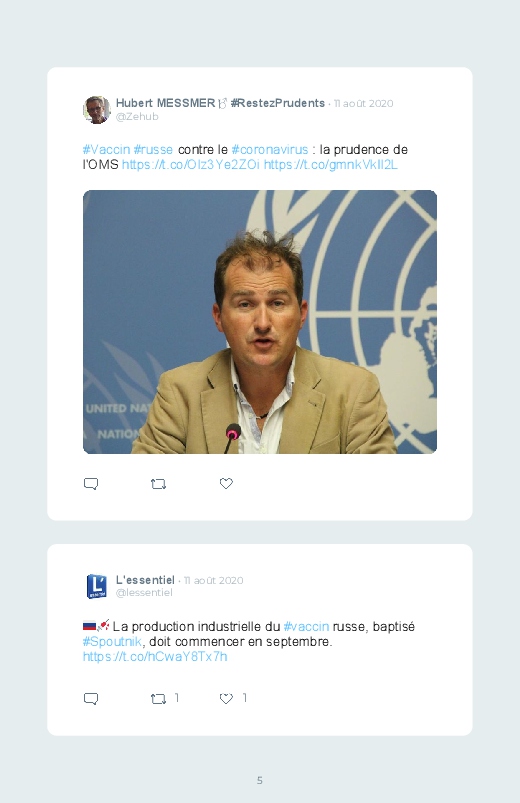Open the #vaccin hashtag in L'essentiel tweet
This screenshot has height=803, width=520.
pos(306,626)
